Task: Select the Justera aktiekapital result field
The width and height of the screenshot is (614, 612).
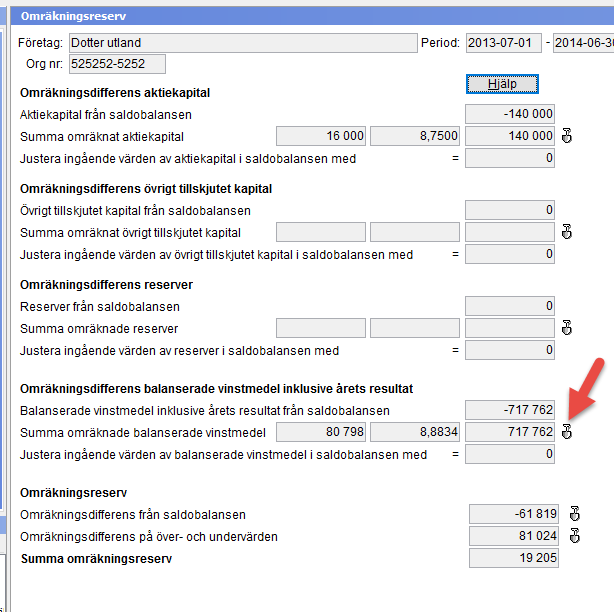Action: point(510,158)
